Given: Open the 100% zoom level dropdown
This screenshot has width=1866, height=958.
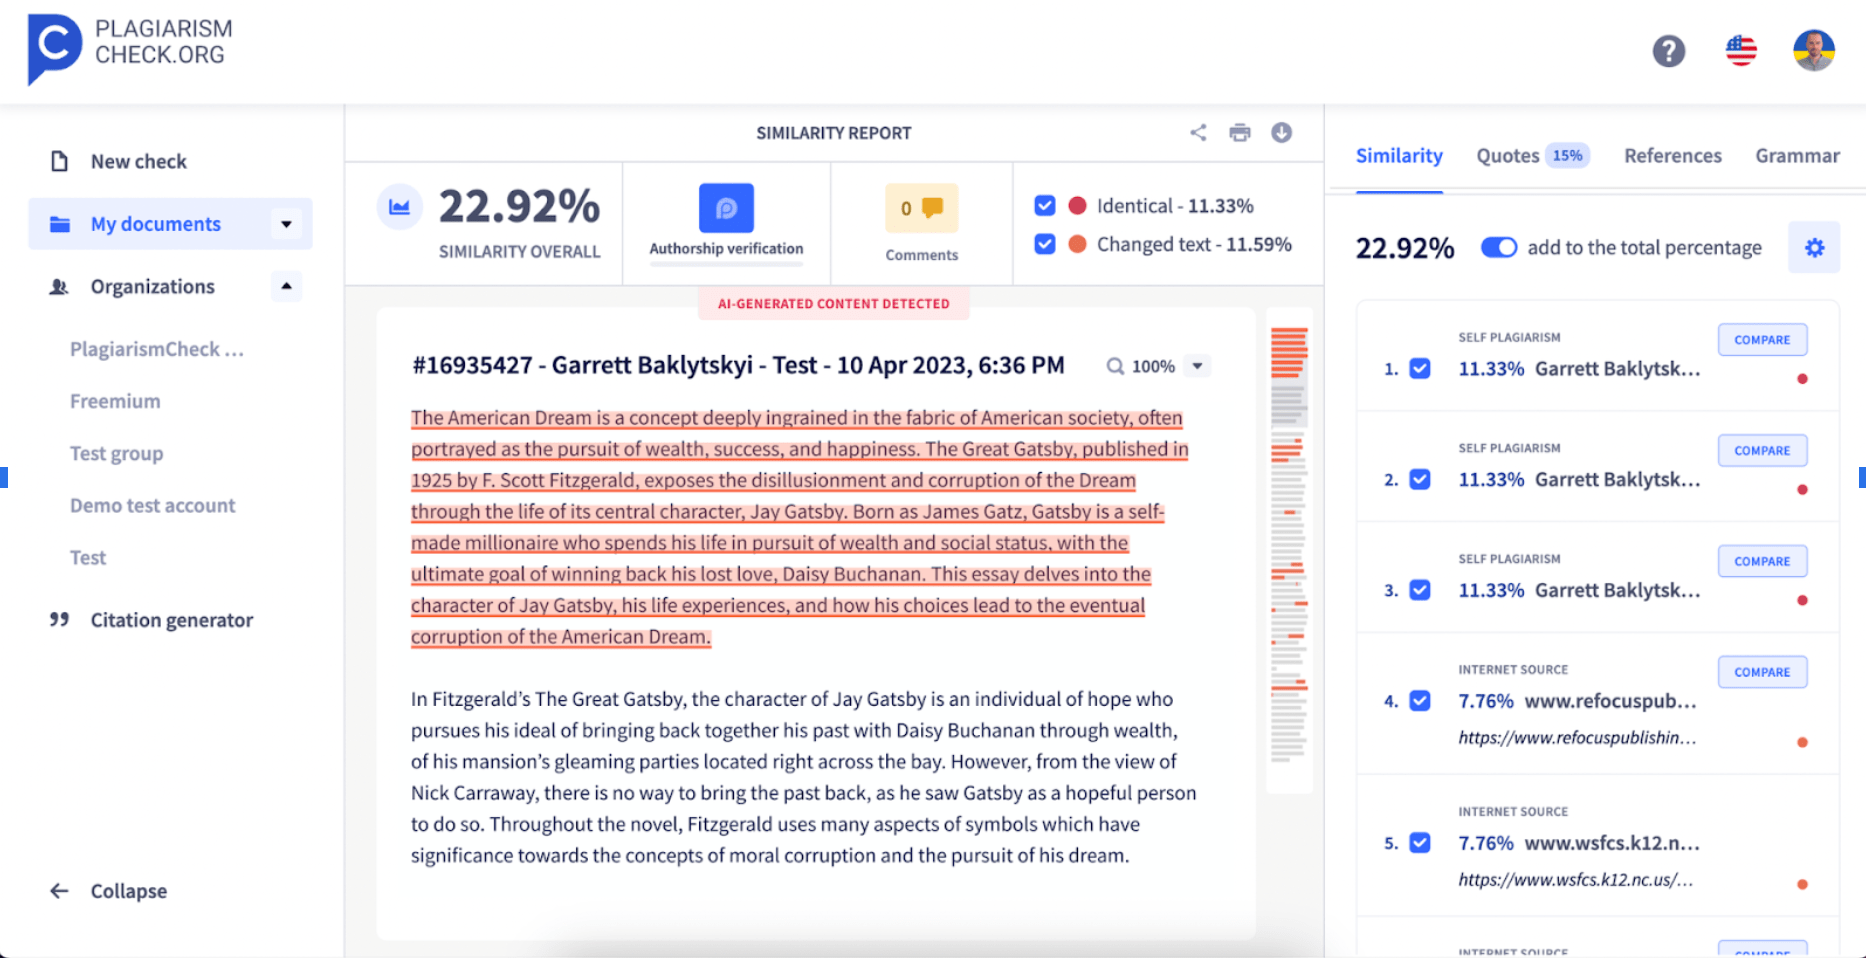Looking at the screenshot, I should click(1197, 366).
